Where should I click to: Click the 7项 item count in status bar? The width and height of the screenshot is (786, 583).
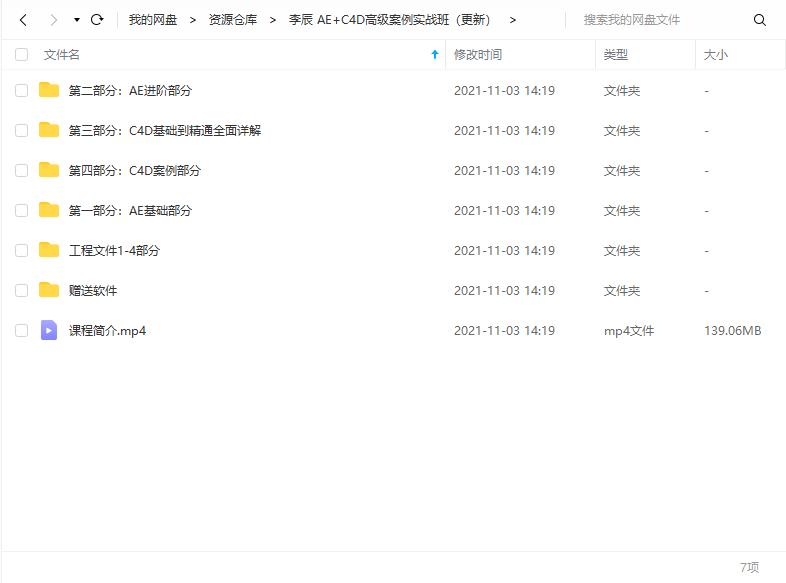pos(749,567)
